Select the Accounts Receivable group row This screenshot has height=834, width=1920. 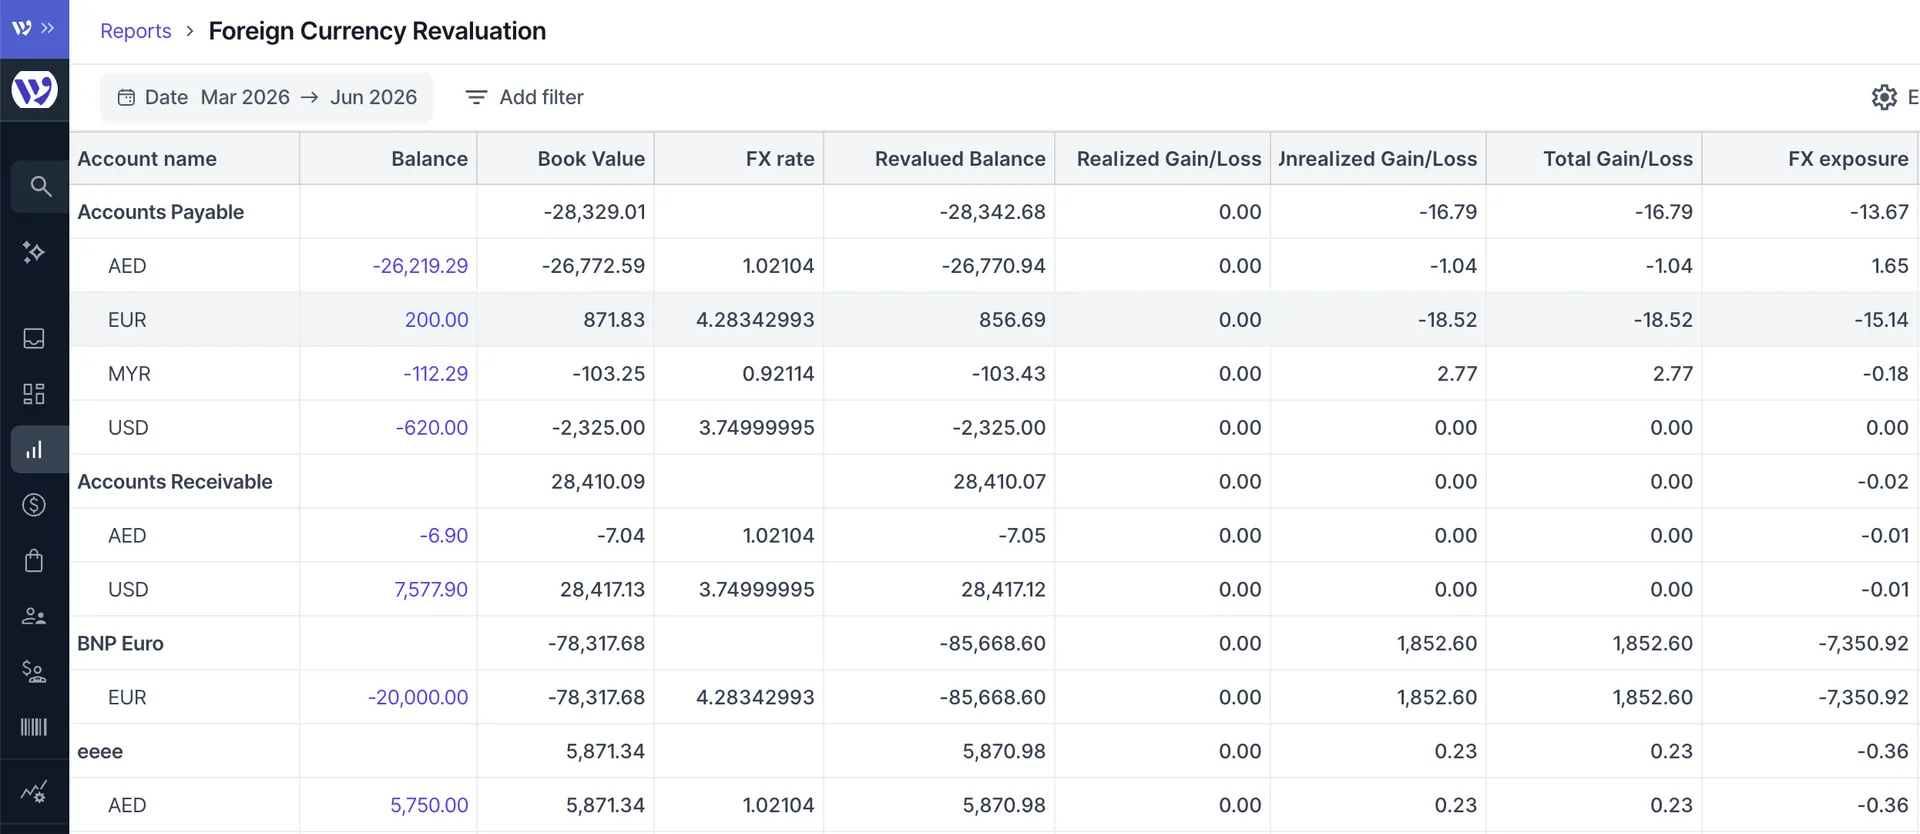[x=994, y=482]
